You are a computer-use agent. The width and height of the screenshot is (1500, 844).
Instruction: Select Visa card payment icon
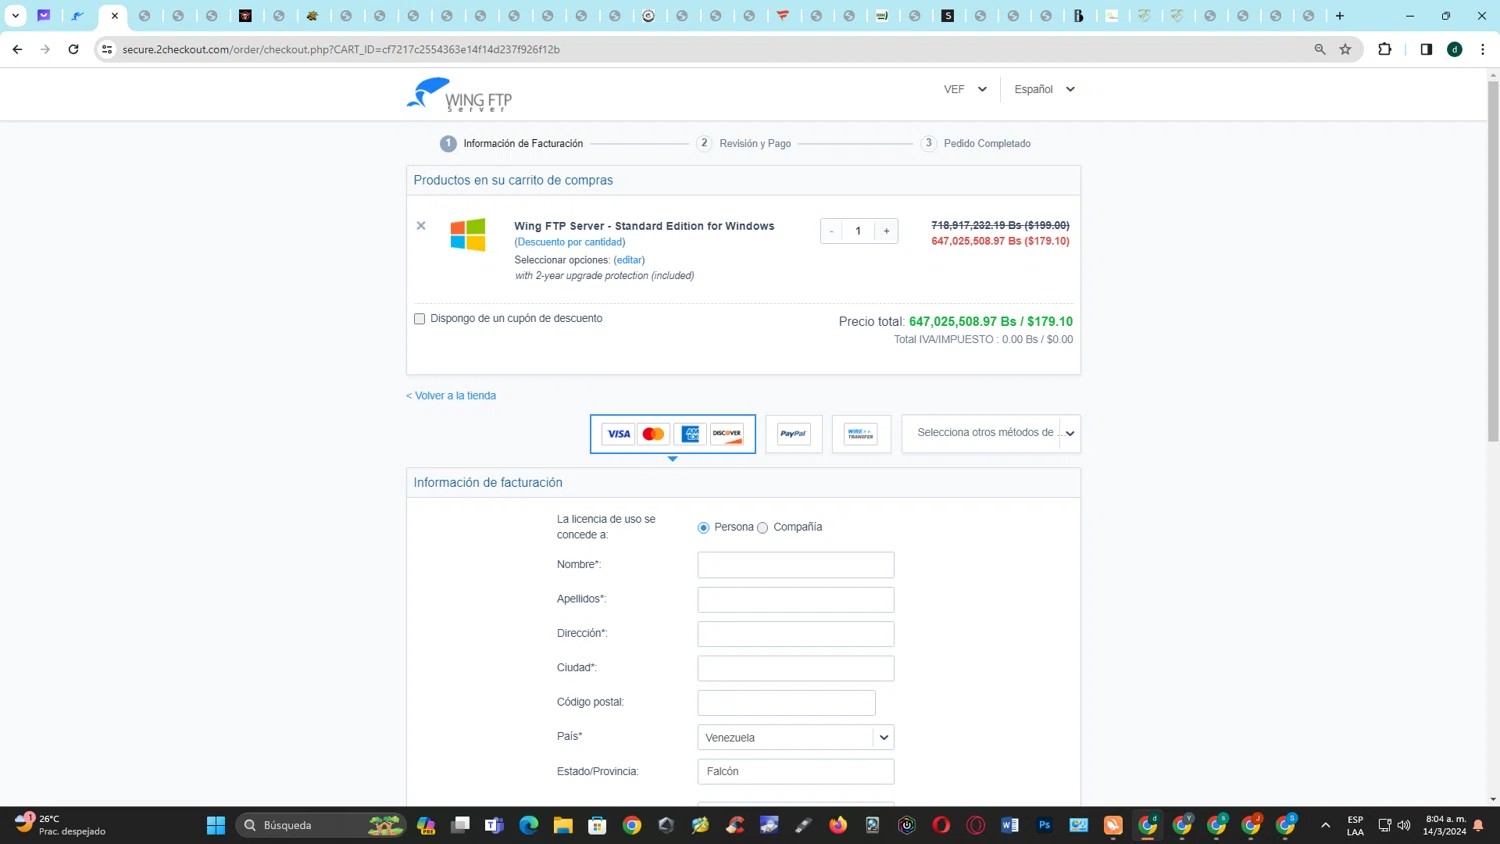619,434
